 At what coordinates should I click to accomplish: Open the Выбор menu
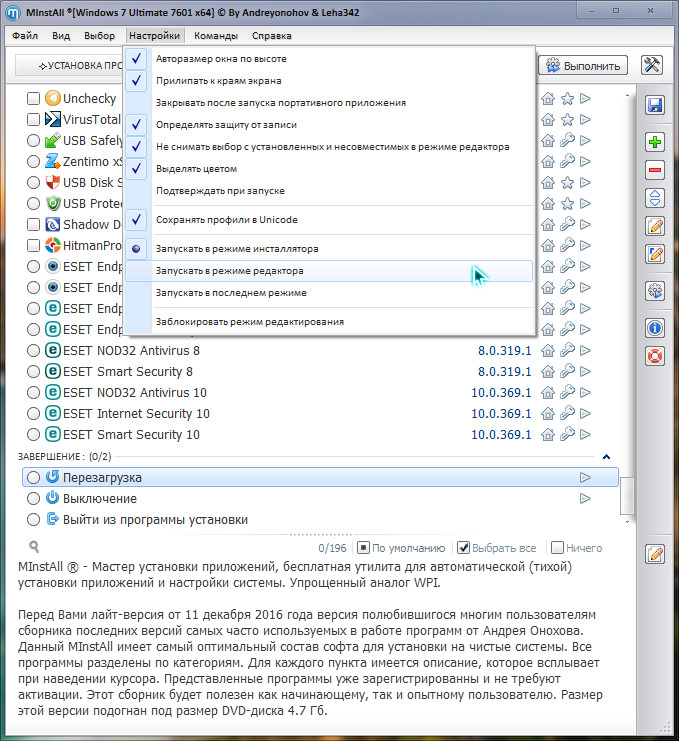point(99,36)
